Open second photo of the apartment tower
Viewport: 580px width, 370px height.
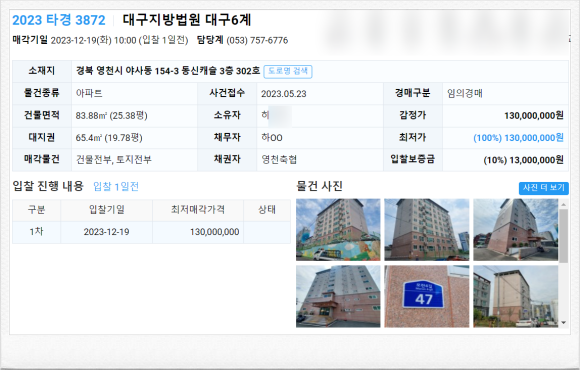[x=426, y=229]
